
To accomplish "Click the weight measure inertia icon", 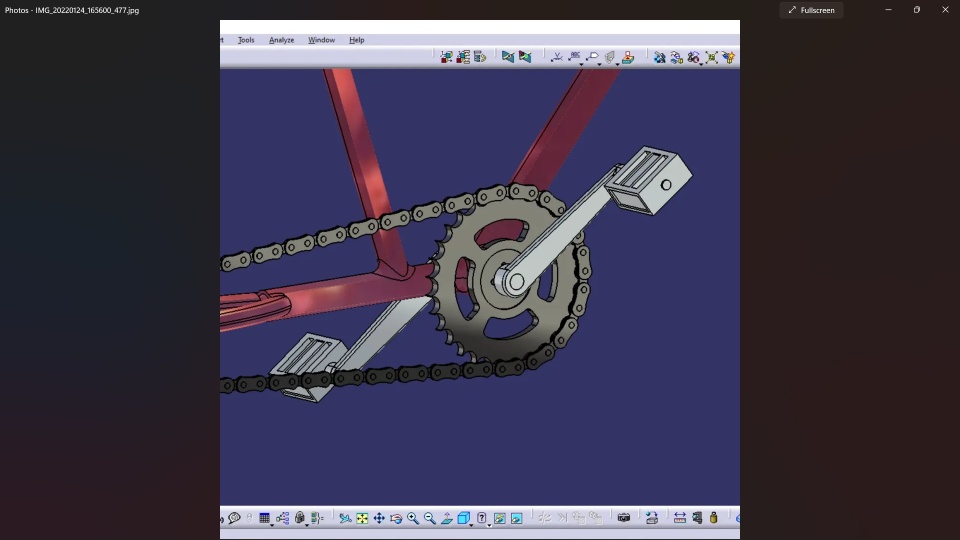I will 714,518.
